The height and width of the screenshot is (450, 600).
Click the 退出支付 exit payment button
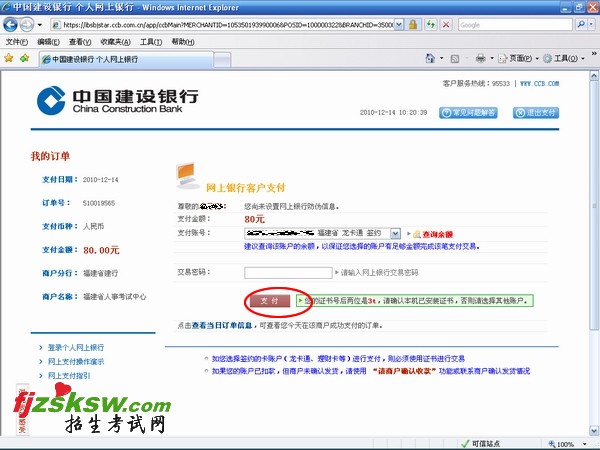click(536, 113)
